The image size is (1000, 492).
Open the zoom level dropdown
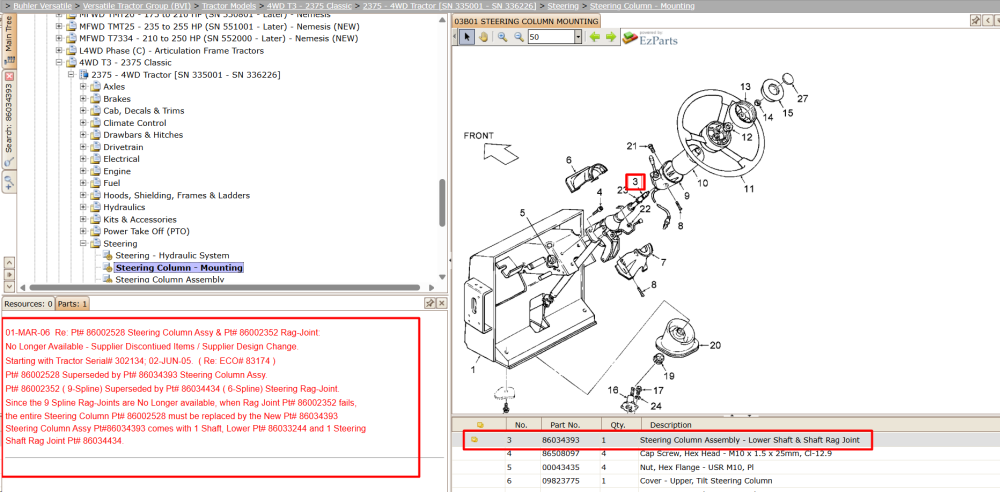click(x=578, y=37)
